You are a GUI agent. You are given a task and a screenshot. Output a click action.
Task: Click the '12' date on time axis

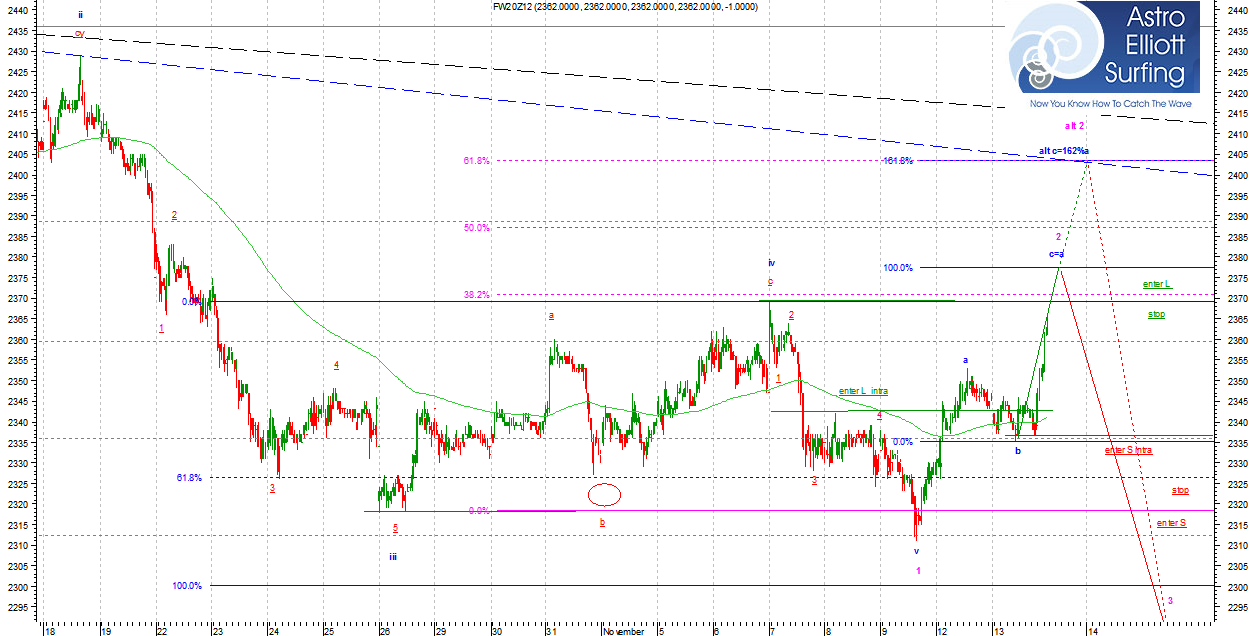pos(941,631)
